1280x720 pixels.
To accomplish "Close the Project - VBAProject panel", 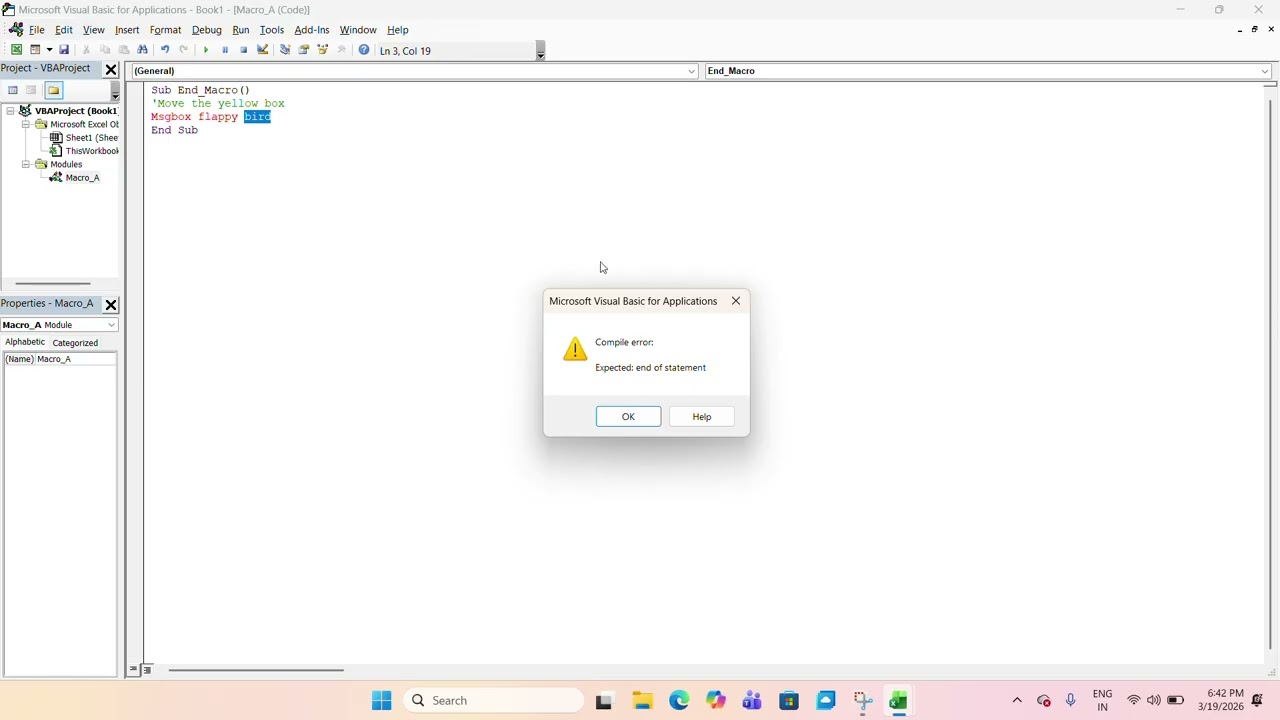I will tap(111, 69).
